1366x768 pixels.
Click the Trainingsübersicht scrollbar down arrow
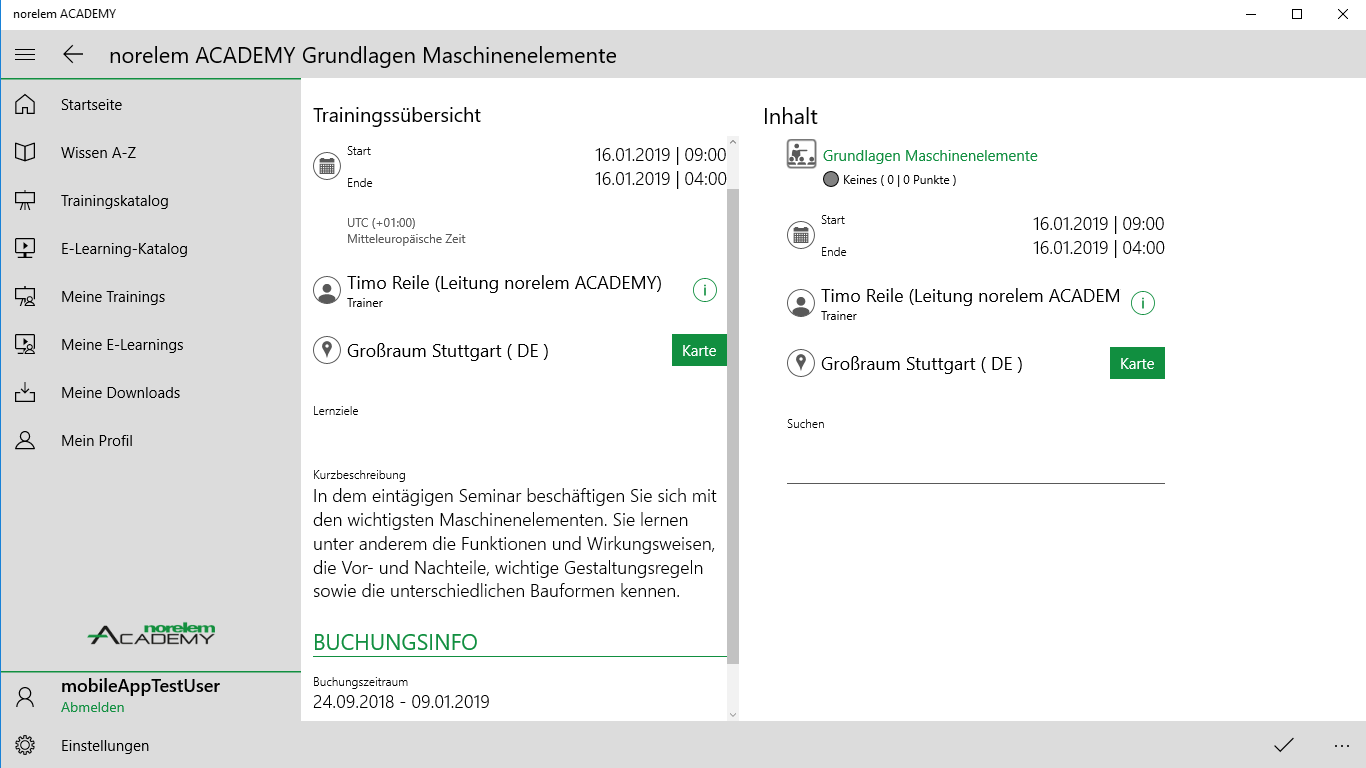click(x=733, y=713)
